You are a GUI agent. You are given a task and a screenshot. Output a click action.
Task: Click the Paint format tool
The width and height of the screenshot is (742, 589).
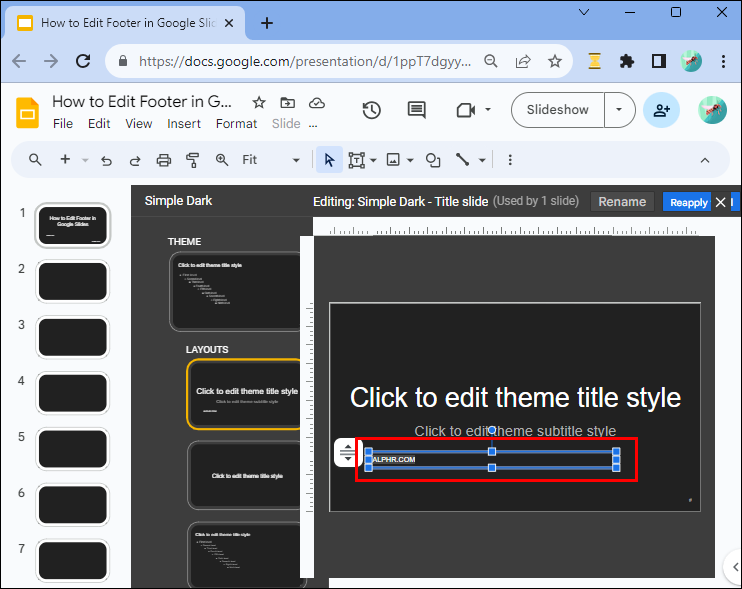[192, 160]
